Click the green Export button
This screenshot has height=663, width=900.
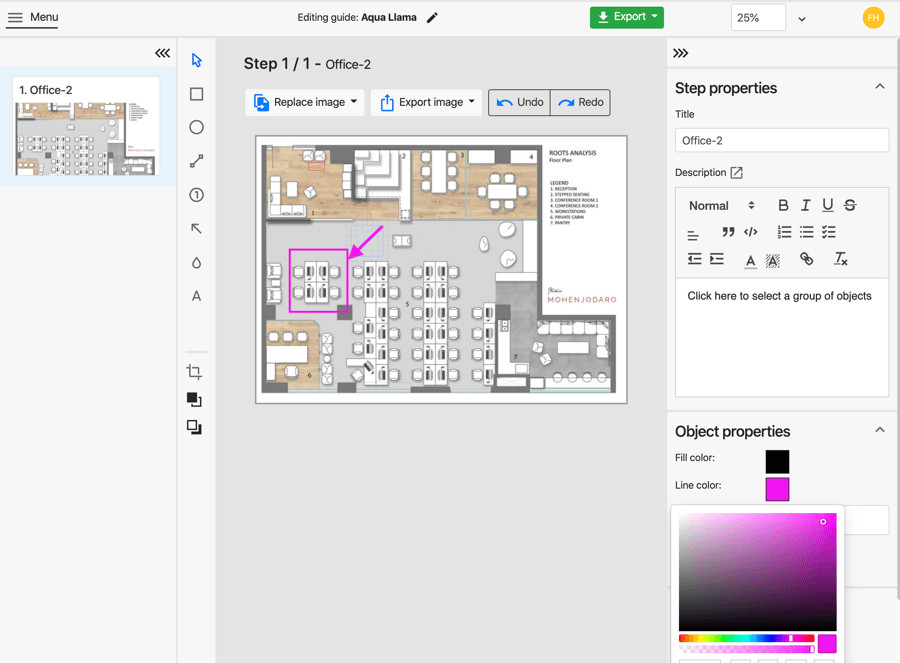tap(626, 17)
